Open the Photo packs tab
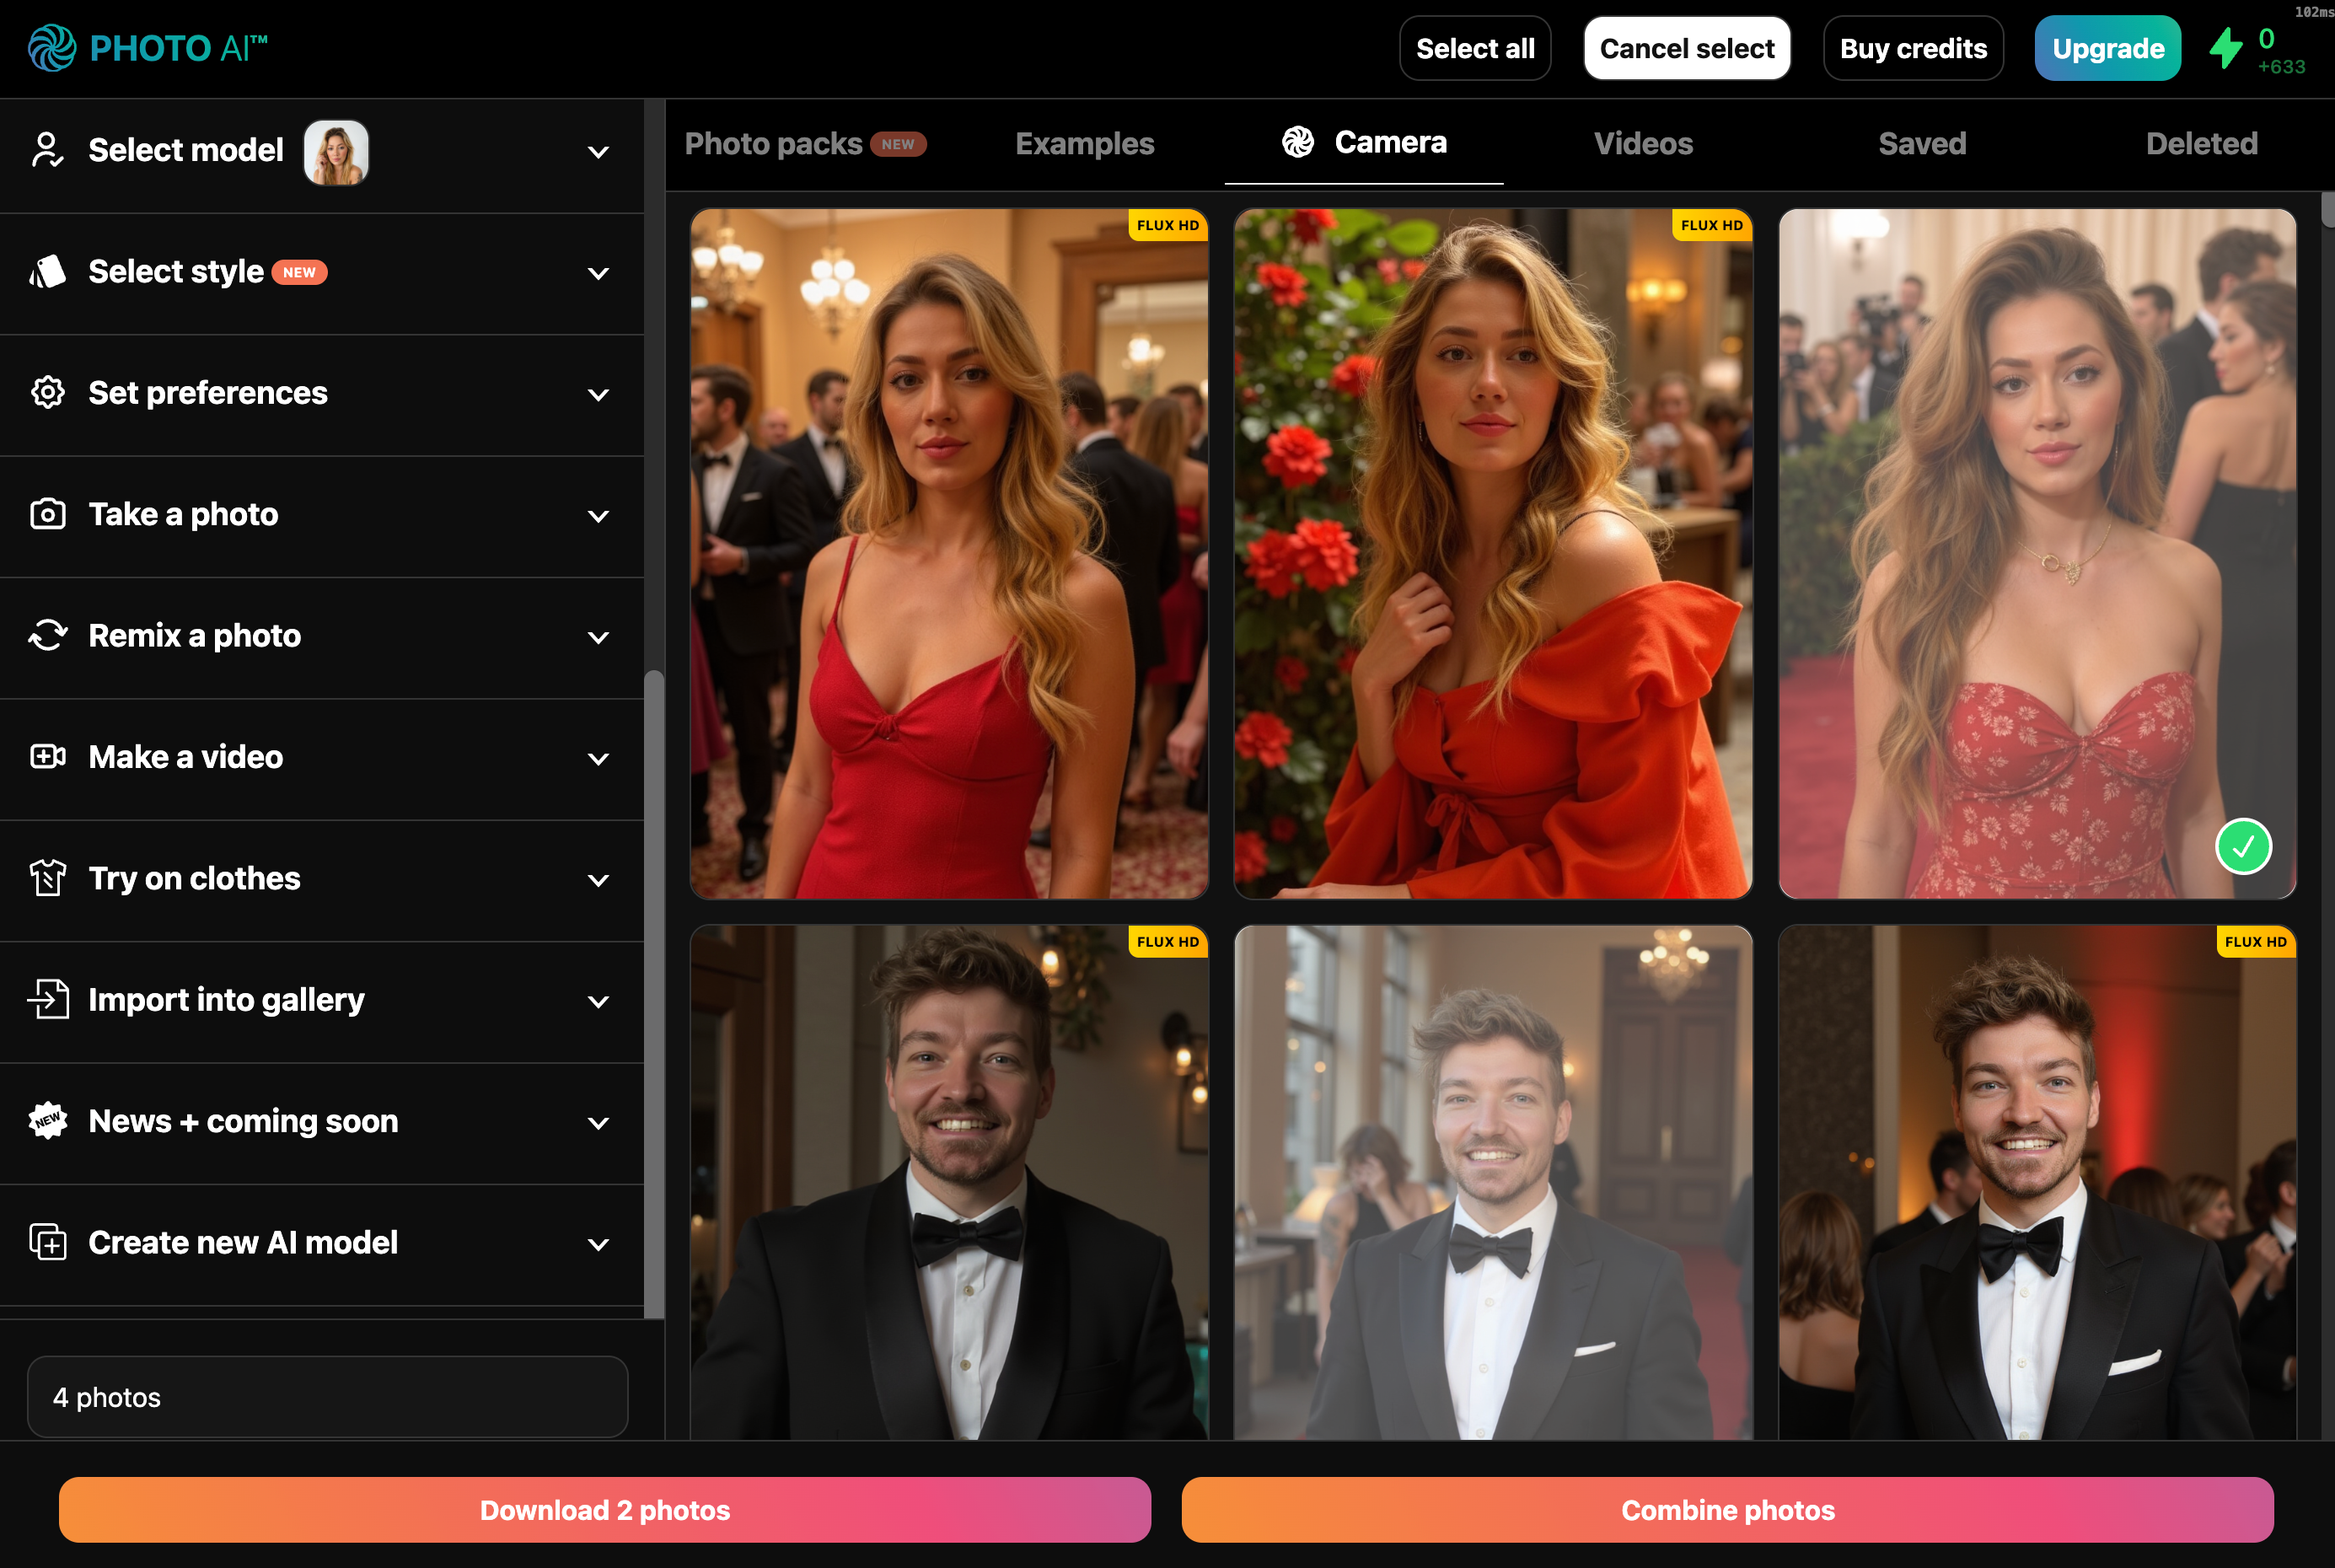Viewport: 2335px width, 1568px height. (x=773, y=144)
